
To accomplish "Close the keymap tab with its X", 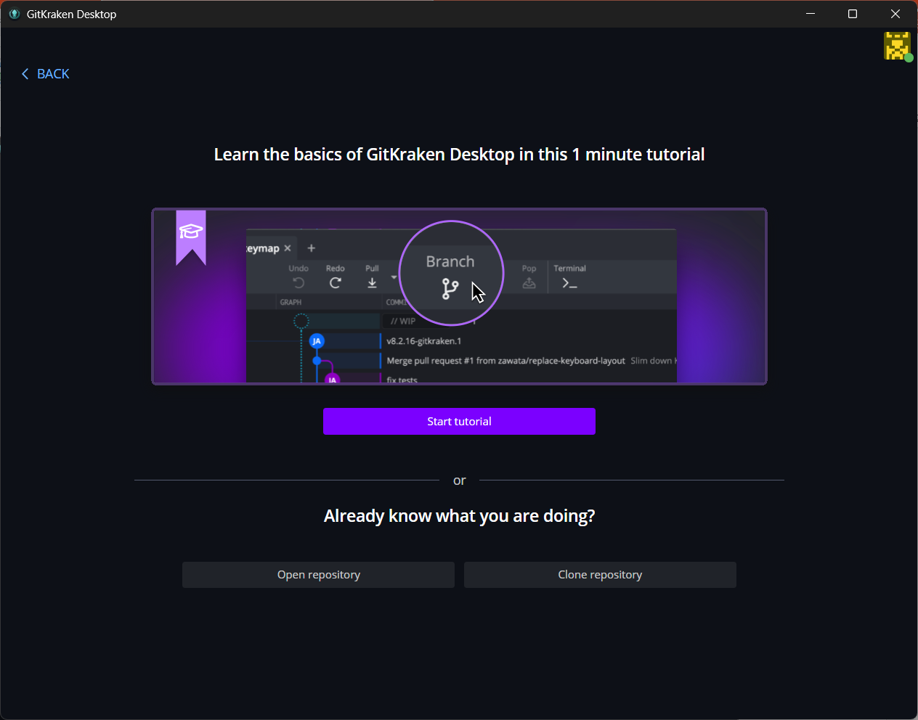I will click(x=288, y=248).
